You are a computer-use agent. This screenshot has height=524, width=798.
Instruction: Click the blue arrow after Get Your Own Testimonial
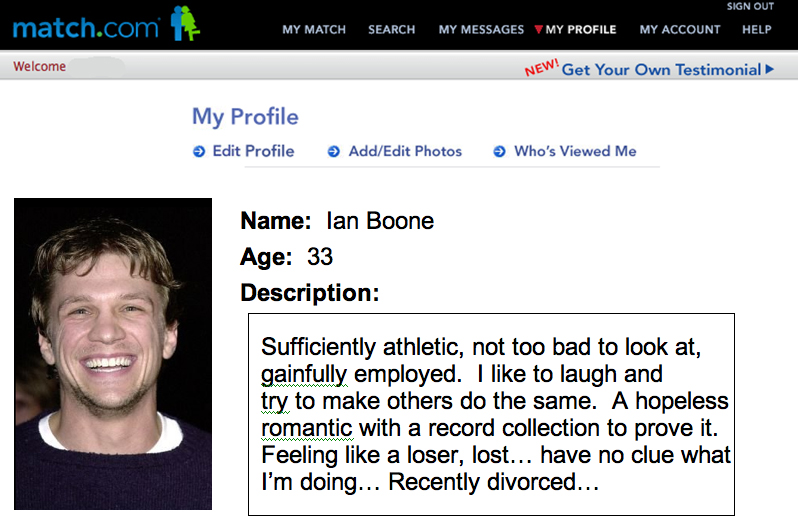click(x=770, y=69)
